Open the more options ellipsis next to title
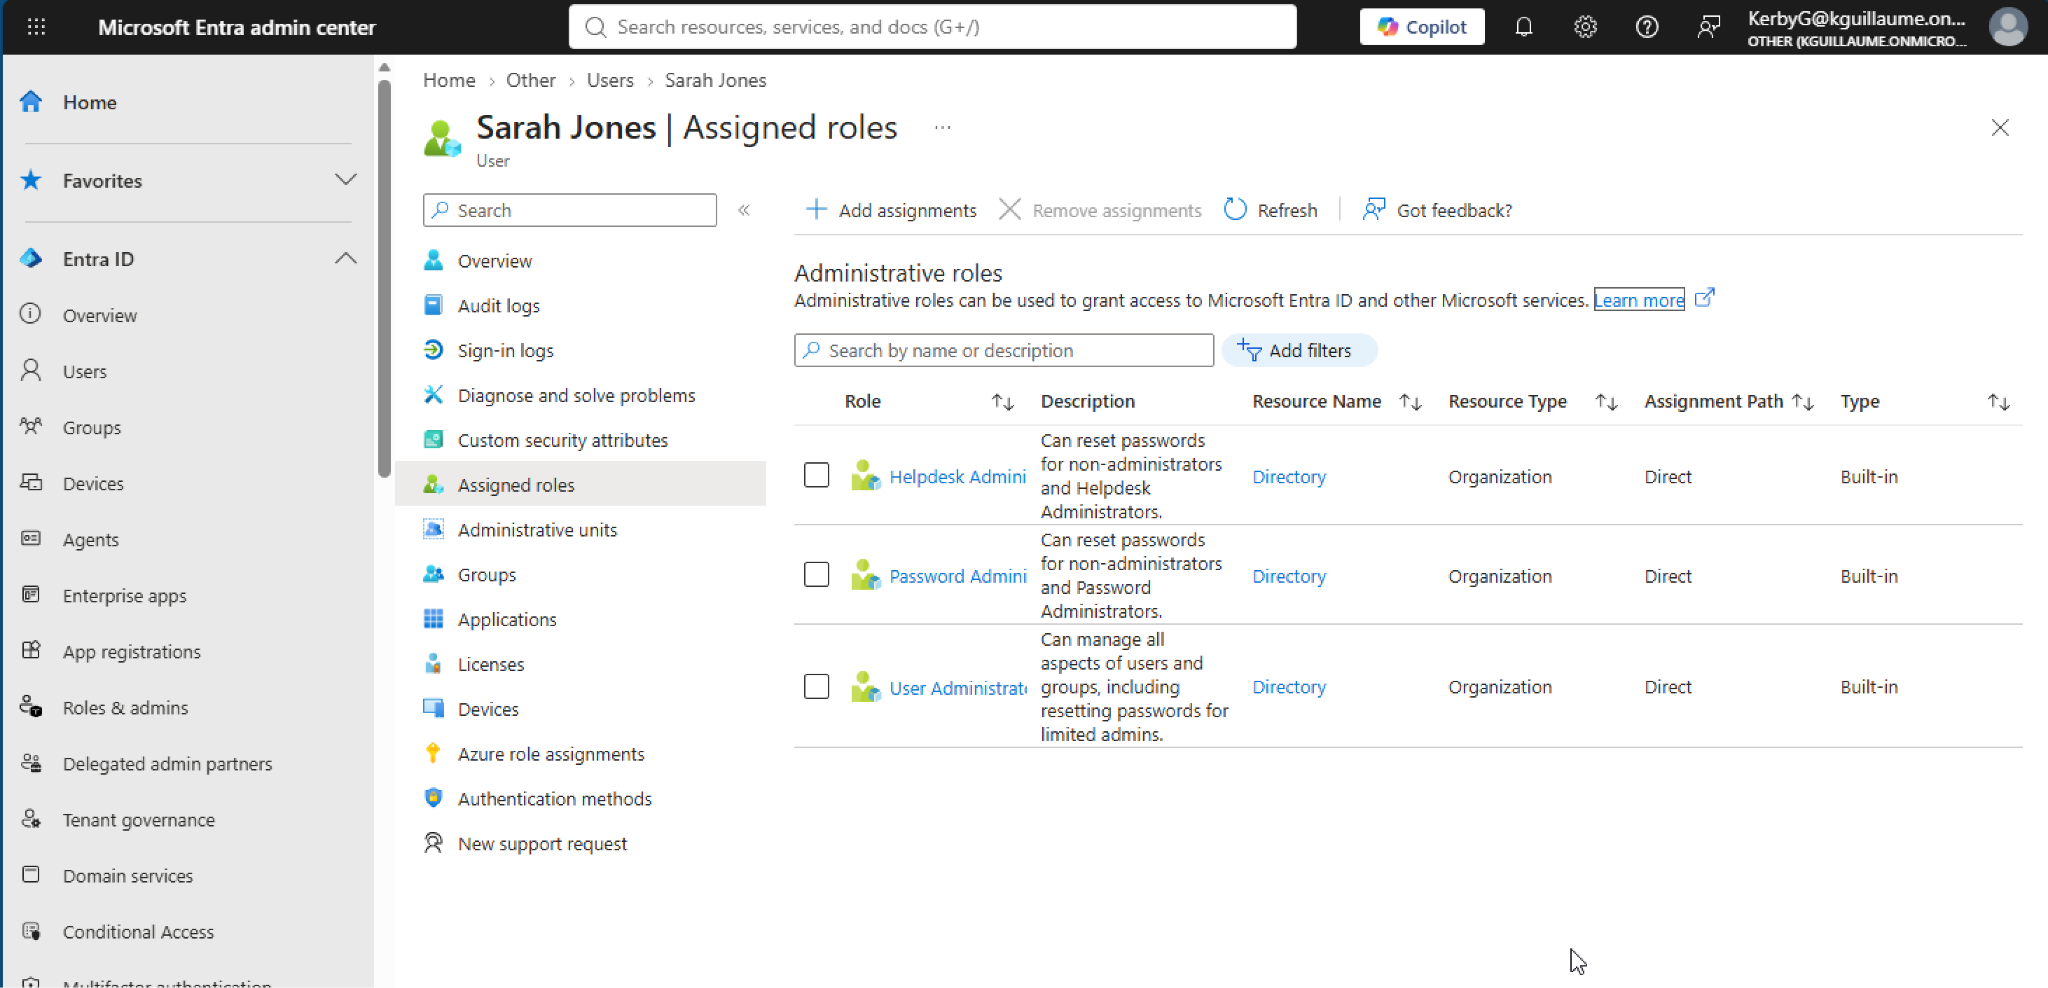This screenshot has height=988, width=2048. [x=942, y=127]
